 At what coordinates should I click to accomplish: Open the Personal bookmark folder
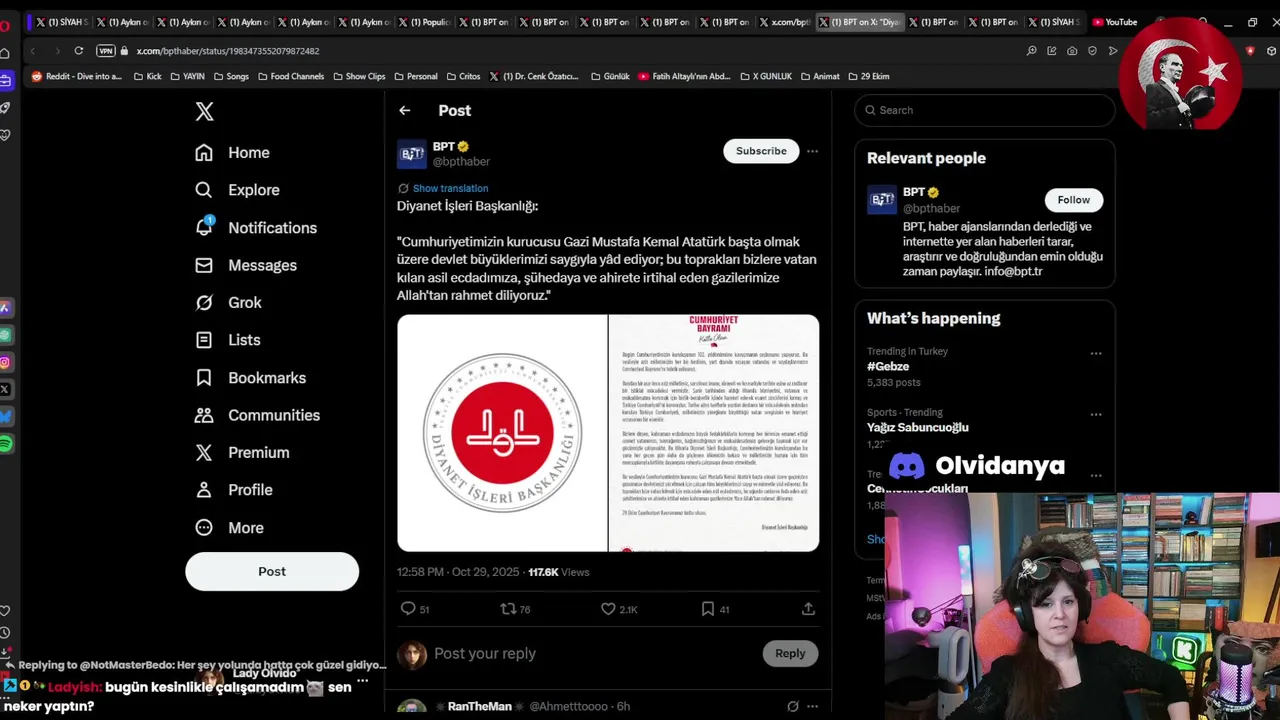tap(415, 76)
